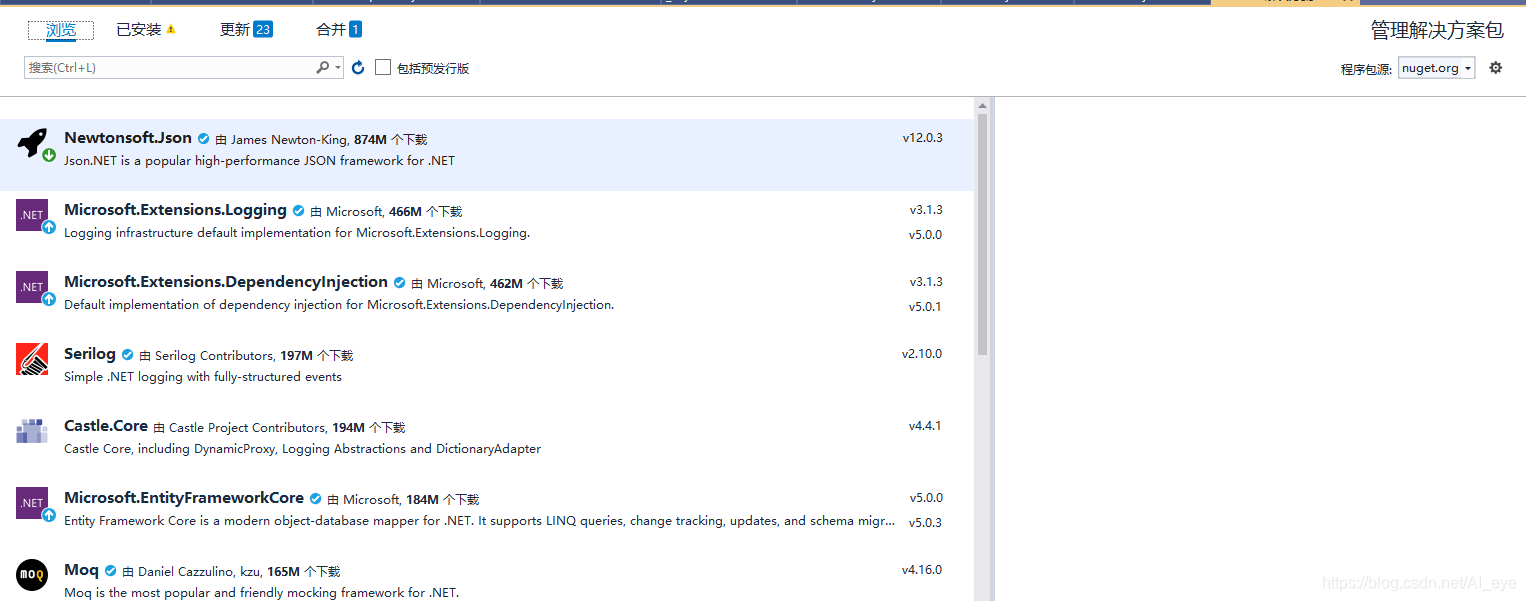The height and width of the screenshot is (601, 1526).
Task: Click the Castle.Core package icon
Action: click(32, 431)
